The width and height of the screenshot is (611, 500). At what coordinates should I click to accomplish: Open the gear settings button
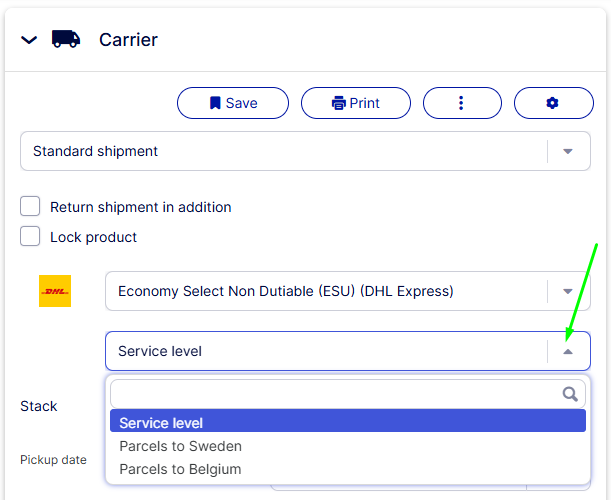554,103
